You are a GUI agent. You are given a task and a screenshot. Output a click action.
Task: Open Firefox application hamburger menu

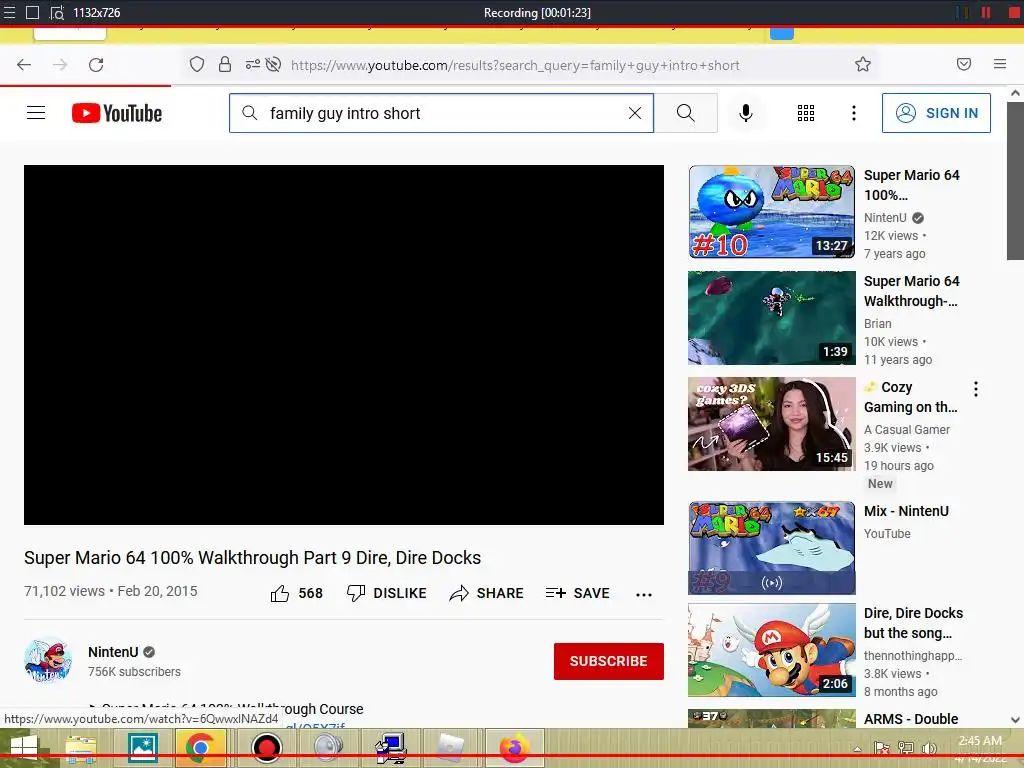(1000, 64)
